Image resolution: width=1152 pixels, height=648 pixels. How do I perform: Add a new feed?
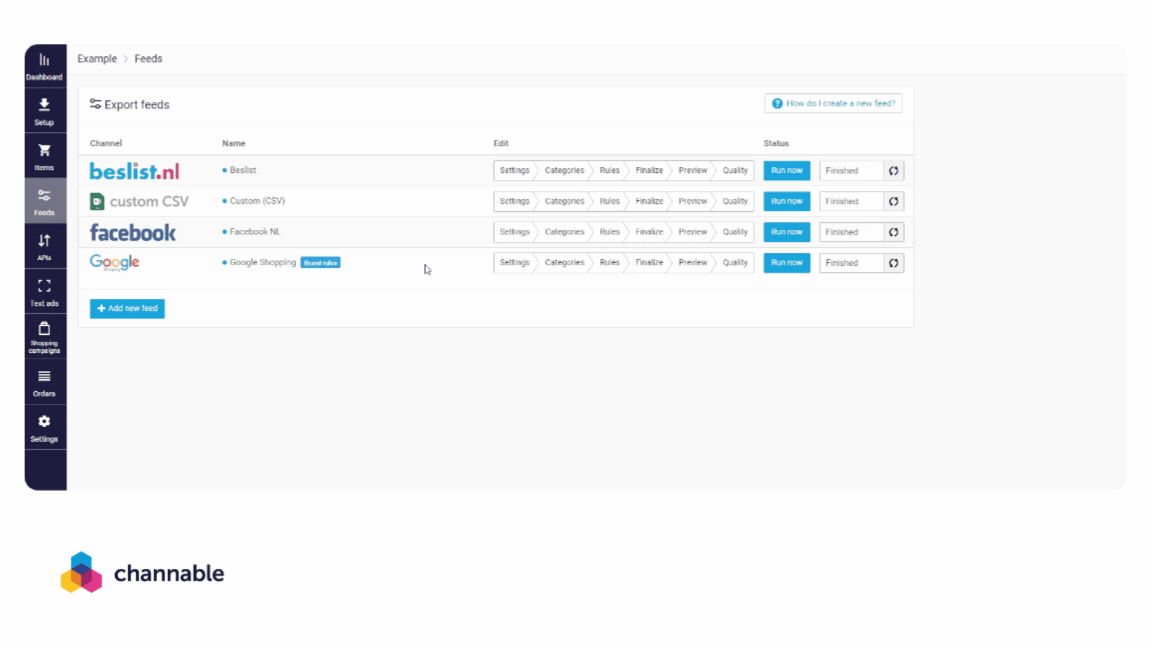tap(127, 309)
